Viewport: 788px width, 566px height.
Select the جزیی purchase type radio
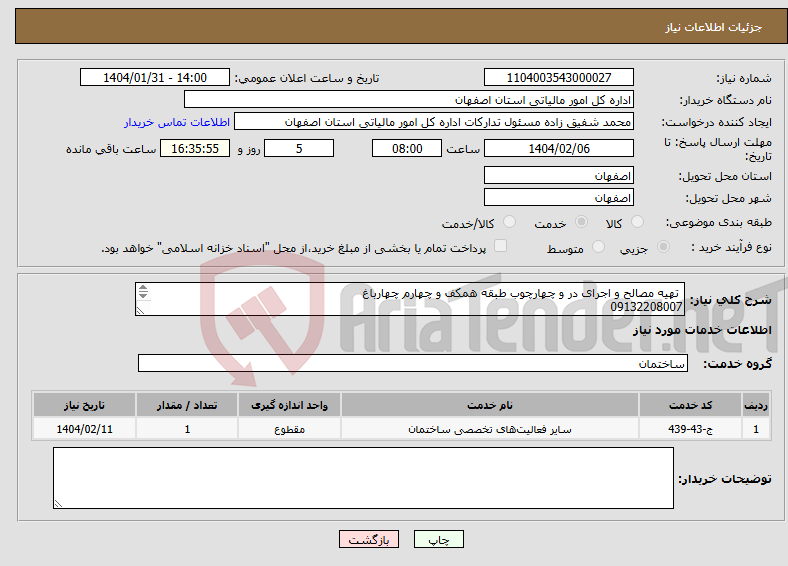(663, 246)
